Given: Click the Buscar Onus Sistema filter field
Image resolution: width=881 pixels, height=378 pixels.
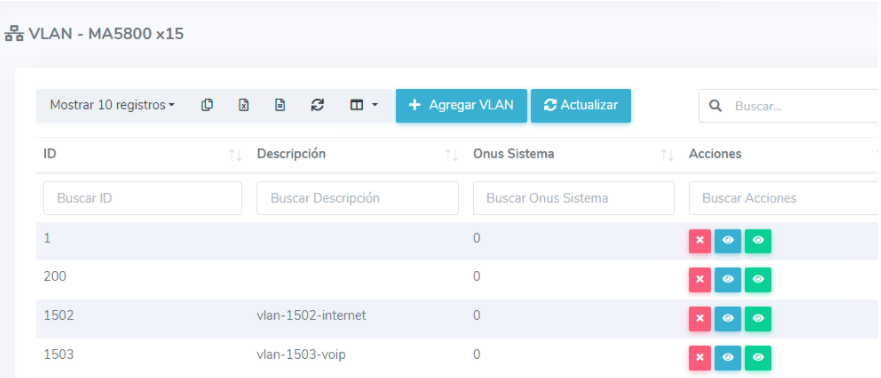Looking at the screenshot, I should click(x=574, y=198).
